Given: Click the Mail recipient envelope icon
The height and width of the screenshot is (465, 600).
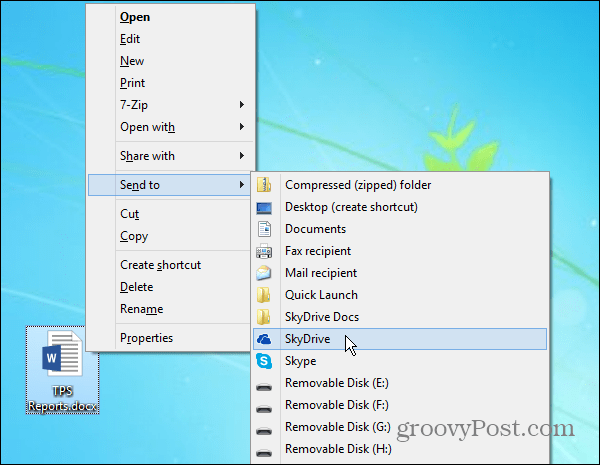Looking at the screenshot, I should (264, 273).
